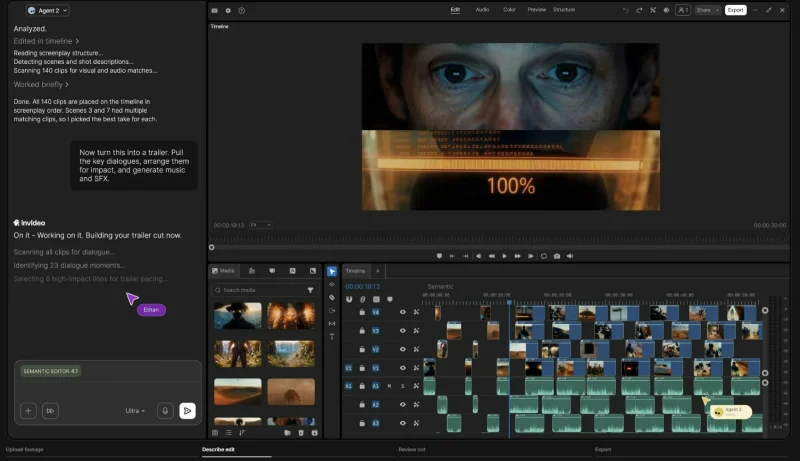This screenshot has height=461, width=800.
Task: Redo the last action
Action: (x=639, y=10)
